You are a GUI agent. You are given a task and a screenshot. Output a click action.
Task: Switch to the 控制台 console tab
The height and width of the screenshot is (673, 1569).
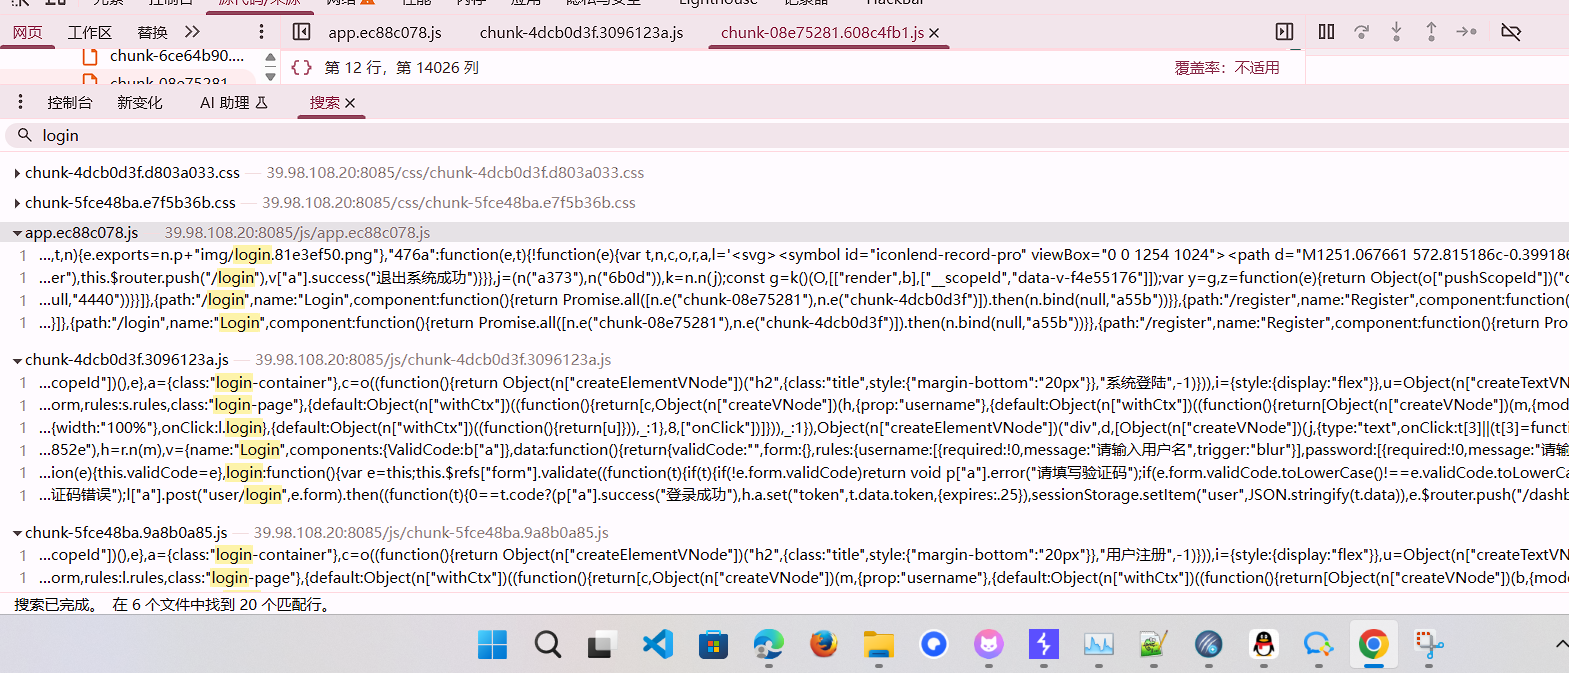69,102
